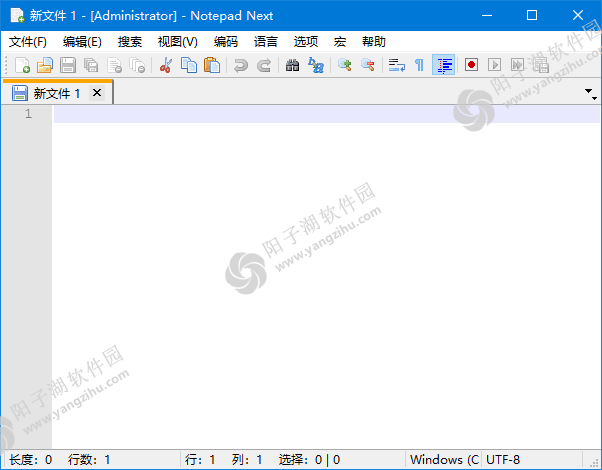The width and height of the screenshot is (602, 470).
Task: Zoom in with magnifier plus icon
Action: 344,65
